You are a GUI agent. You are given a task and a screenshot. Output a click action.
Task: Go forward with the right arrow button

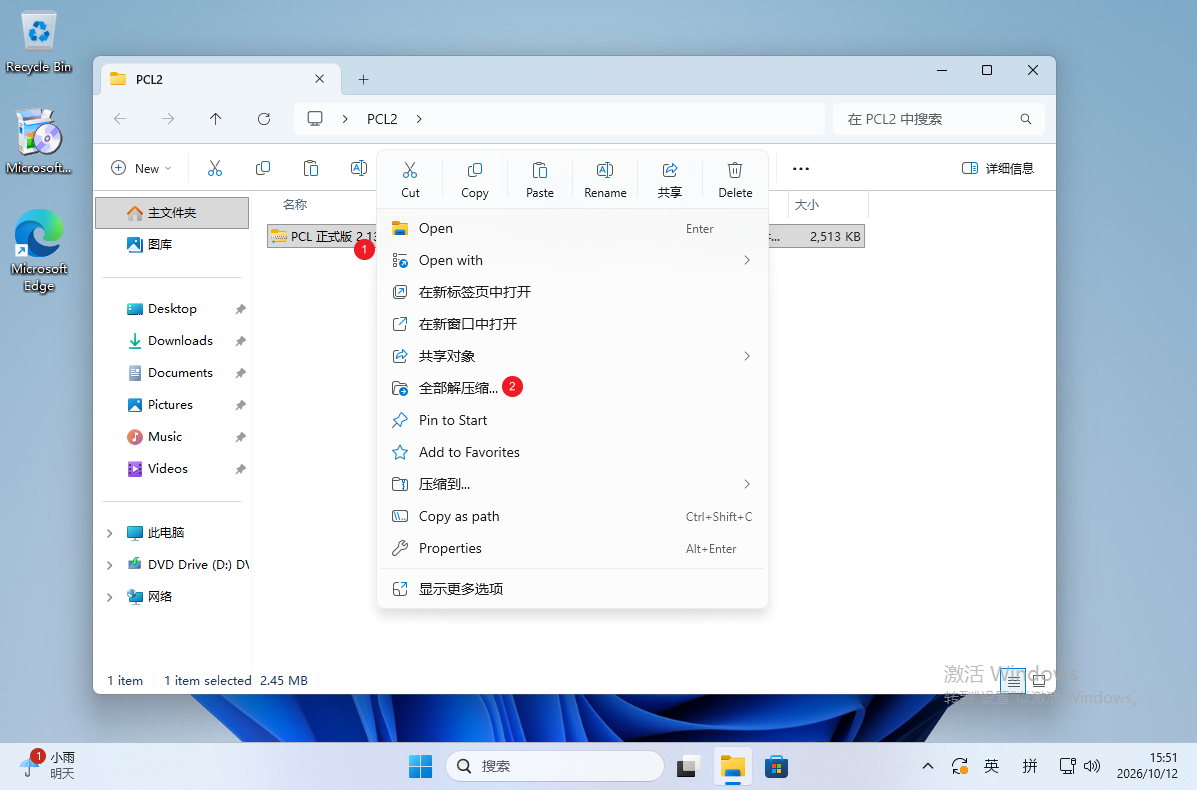168,119
